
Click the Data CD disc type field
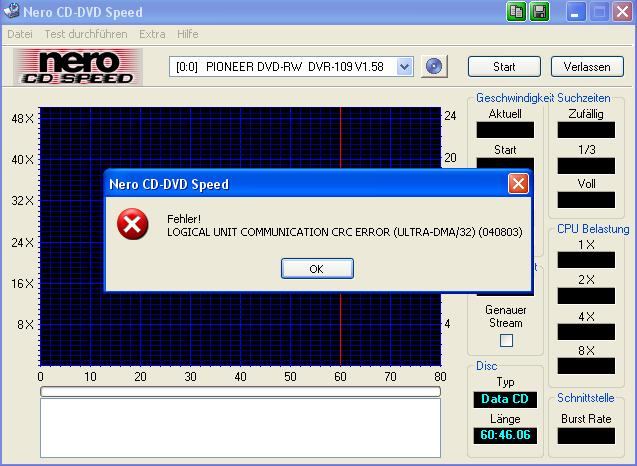click(505, 399)
